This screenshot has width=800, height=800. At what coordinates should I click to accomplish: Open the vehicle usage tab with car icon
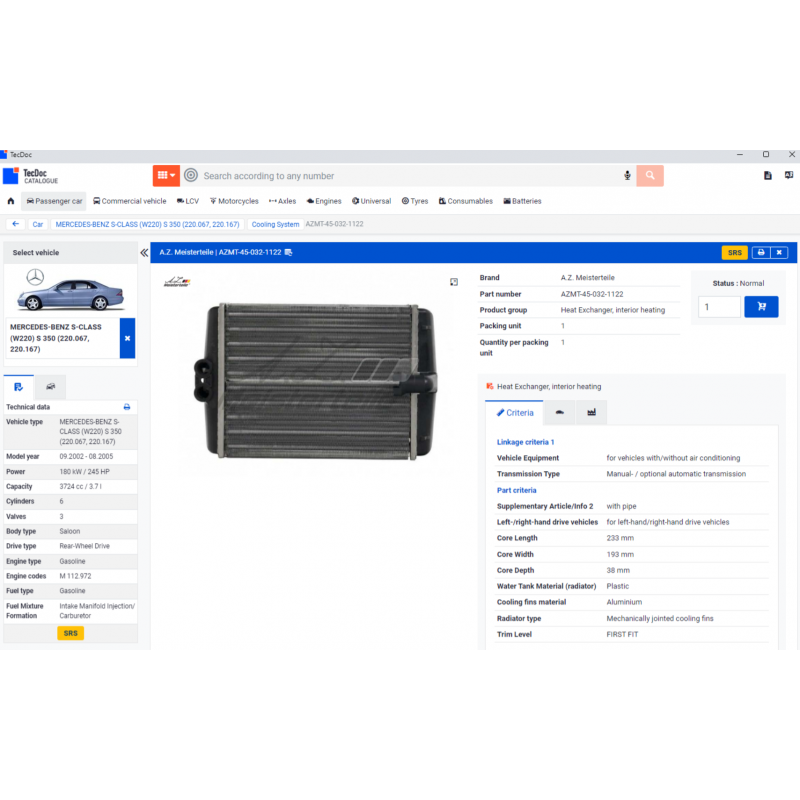[x=559, y=411]
